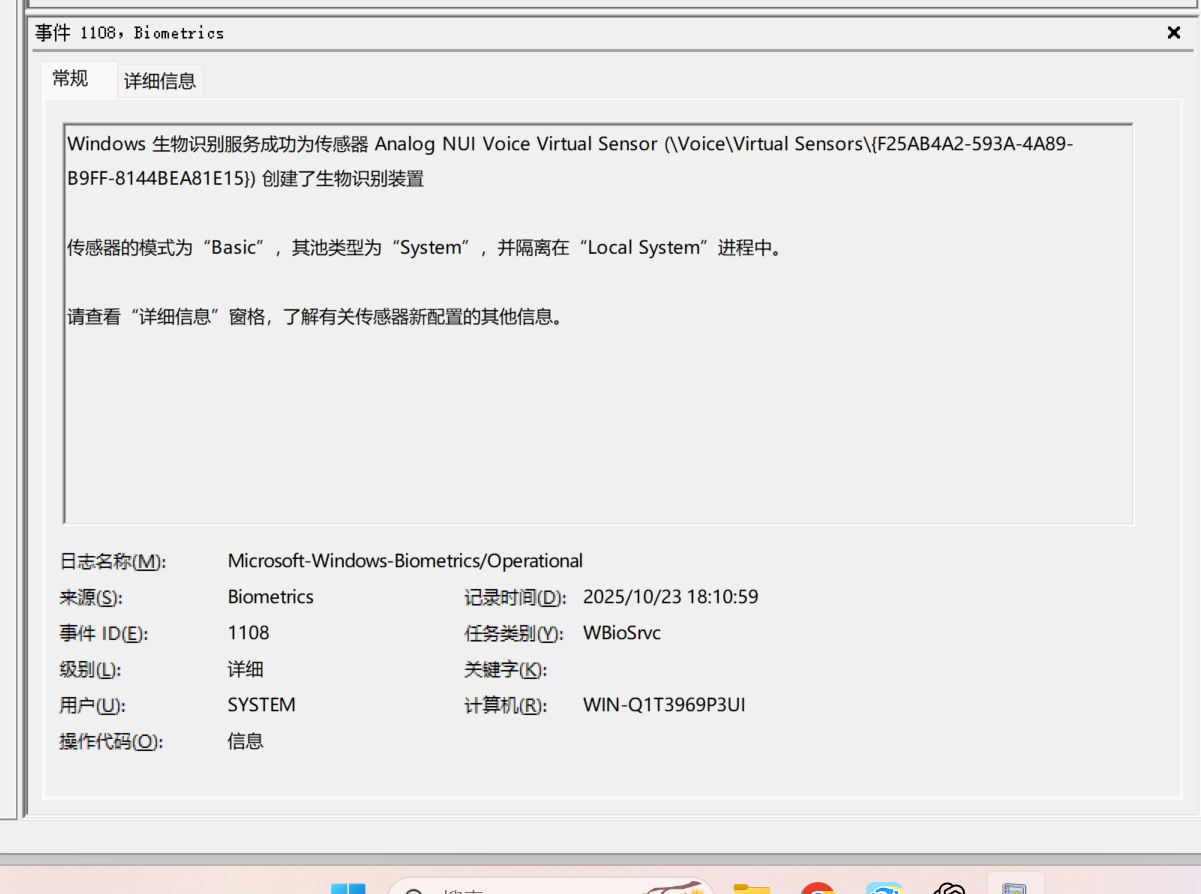
Task: Click the 操作代码(O): label
Action: click(x=110, y=742)
